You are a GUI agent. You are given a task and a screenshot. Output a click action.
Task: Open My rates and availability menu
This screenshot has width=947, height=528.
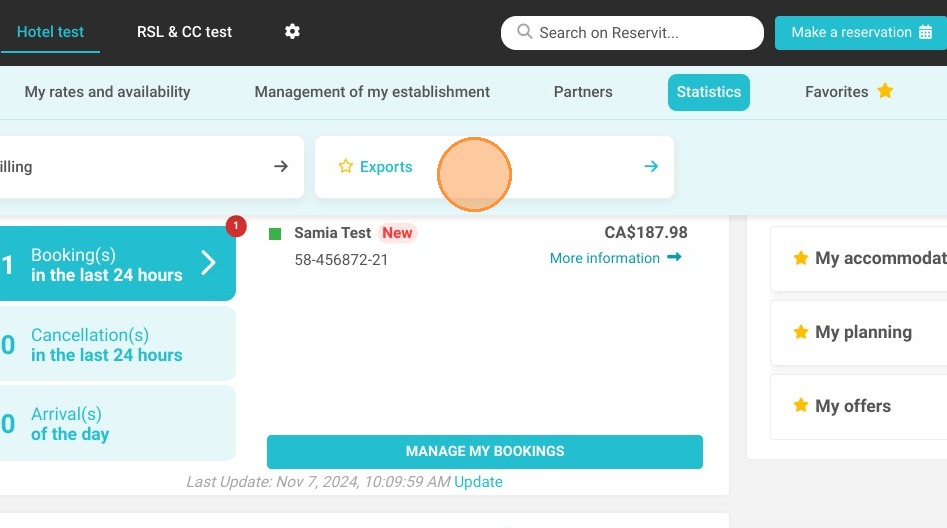click(108, 92)
